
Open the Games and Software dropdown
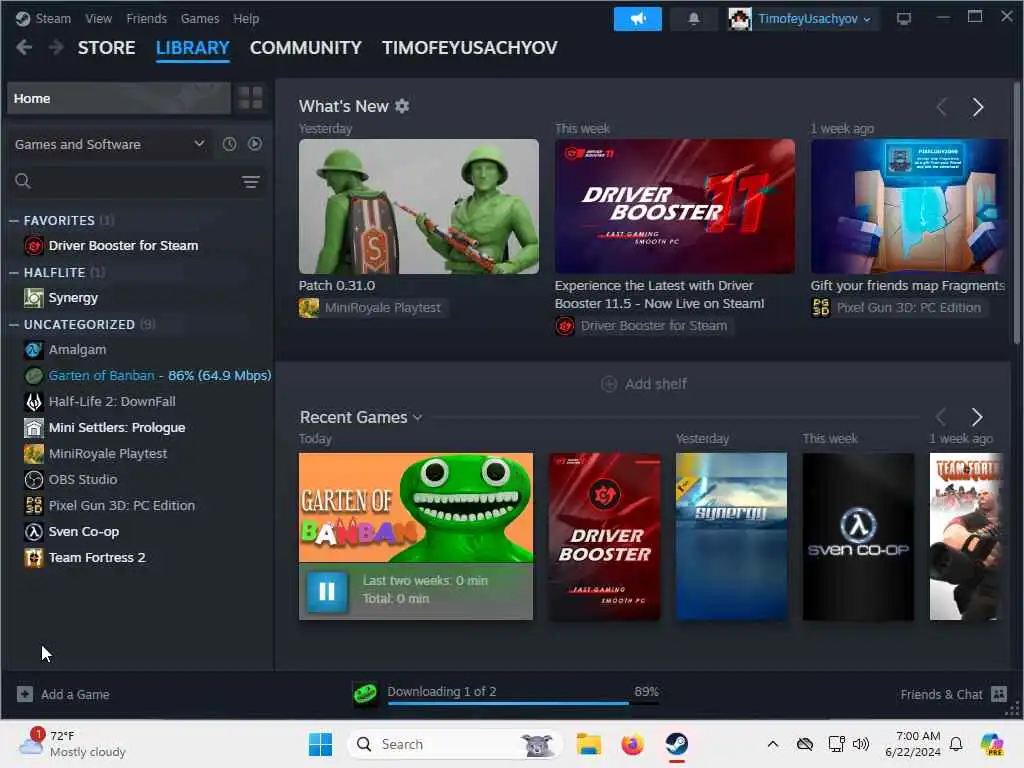point(110,144)
